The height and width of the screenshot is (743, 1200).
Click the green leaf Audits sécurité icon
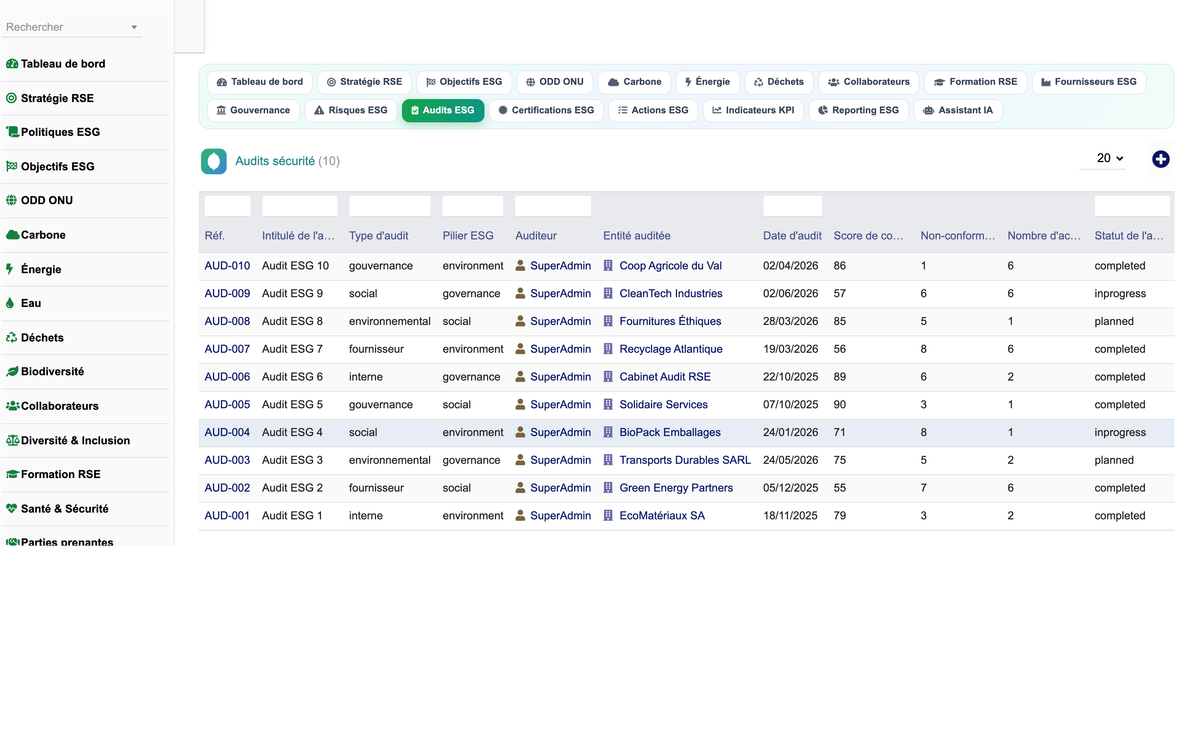213,161
